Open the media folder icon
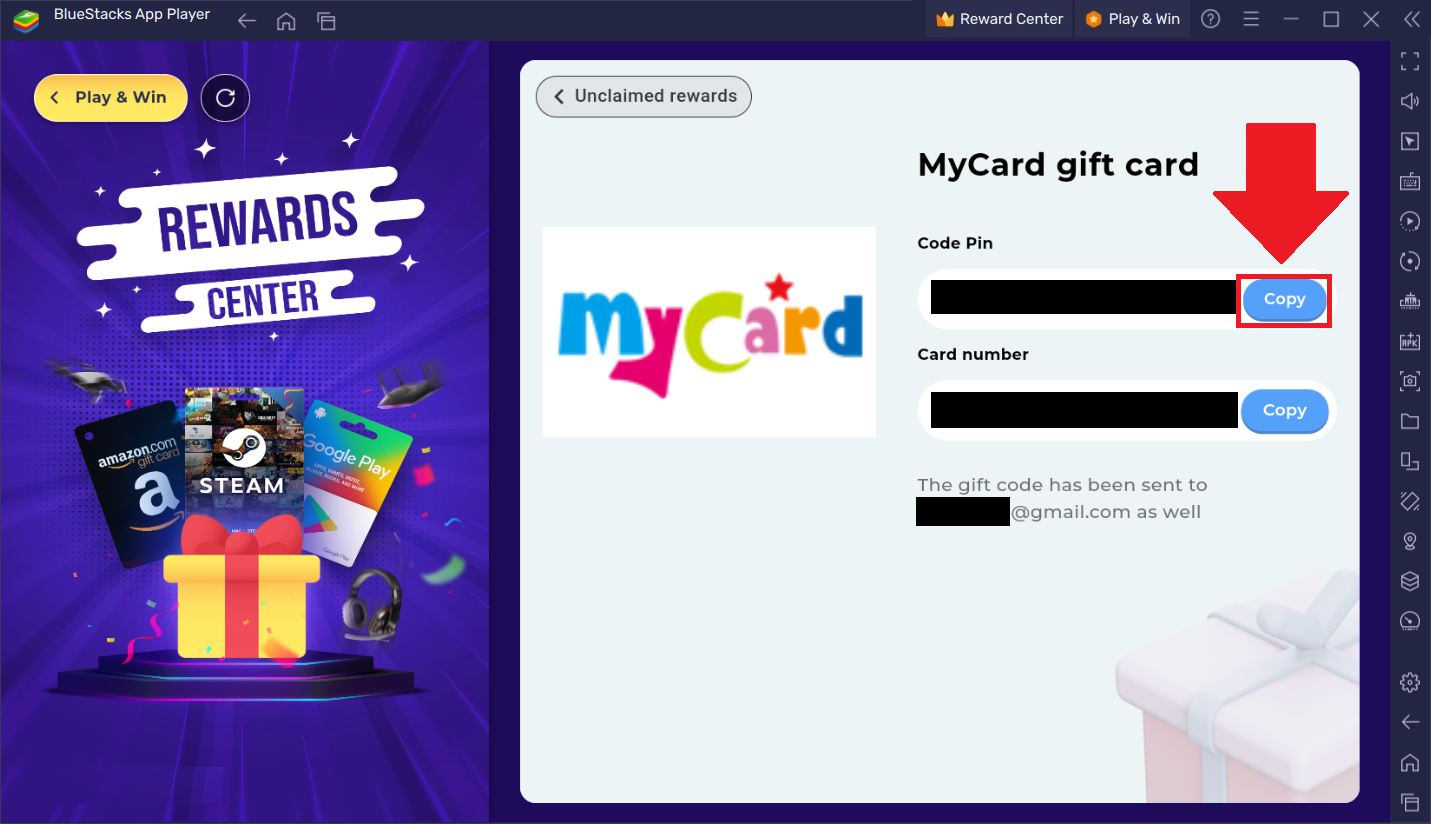This screenshot has width=1431, height=824. coord(1410,421)
